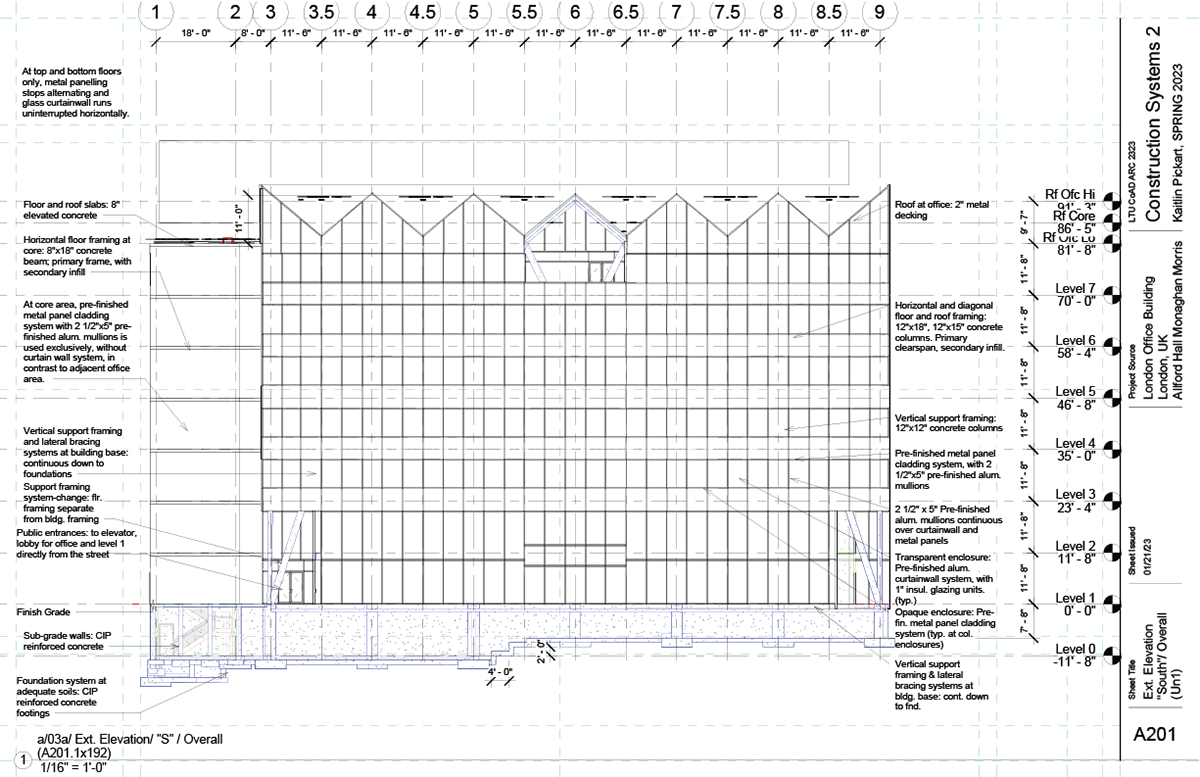Select the Level 0 label
Viewport: 1200px width, 777px height.
tap(1076, 649)
